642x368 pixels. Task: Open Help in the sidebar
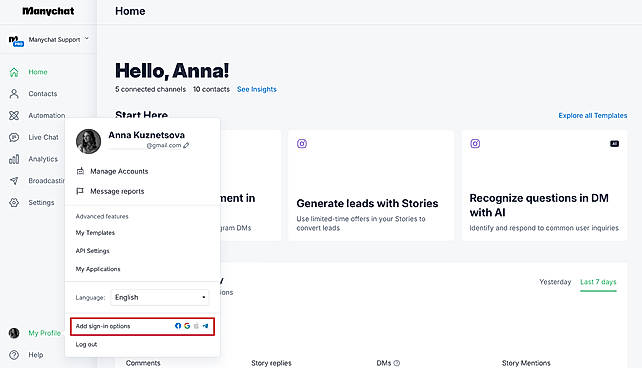(36, 355)
